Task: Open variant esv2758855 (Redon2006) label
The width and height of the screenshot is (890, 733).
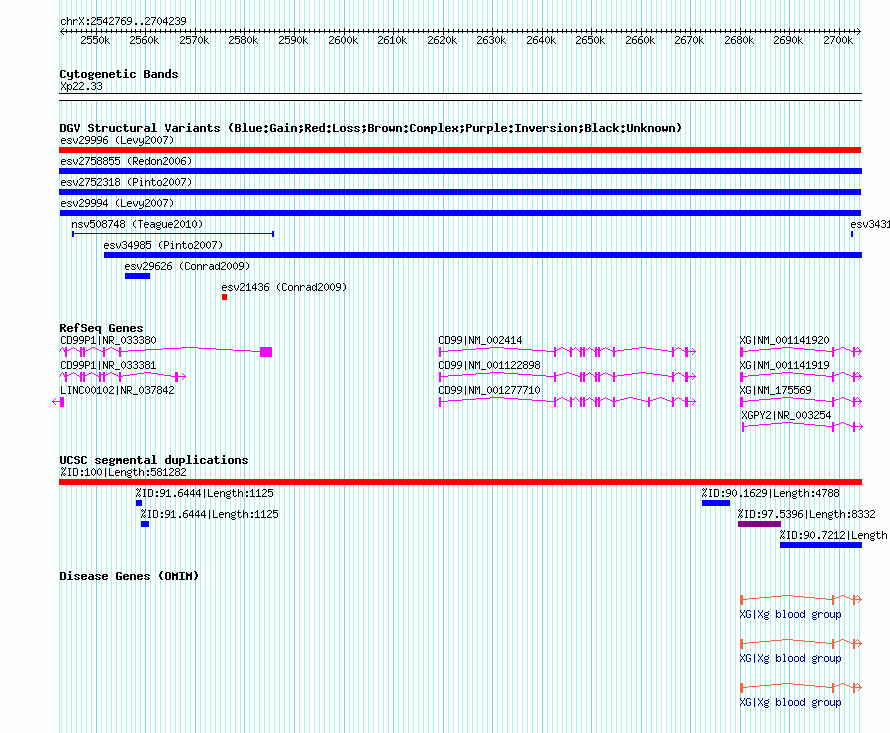Action: click(x=126, y=161)
